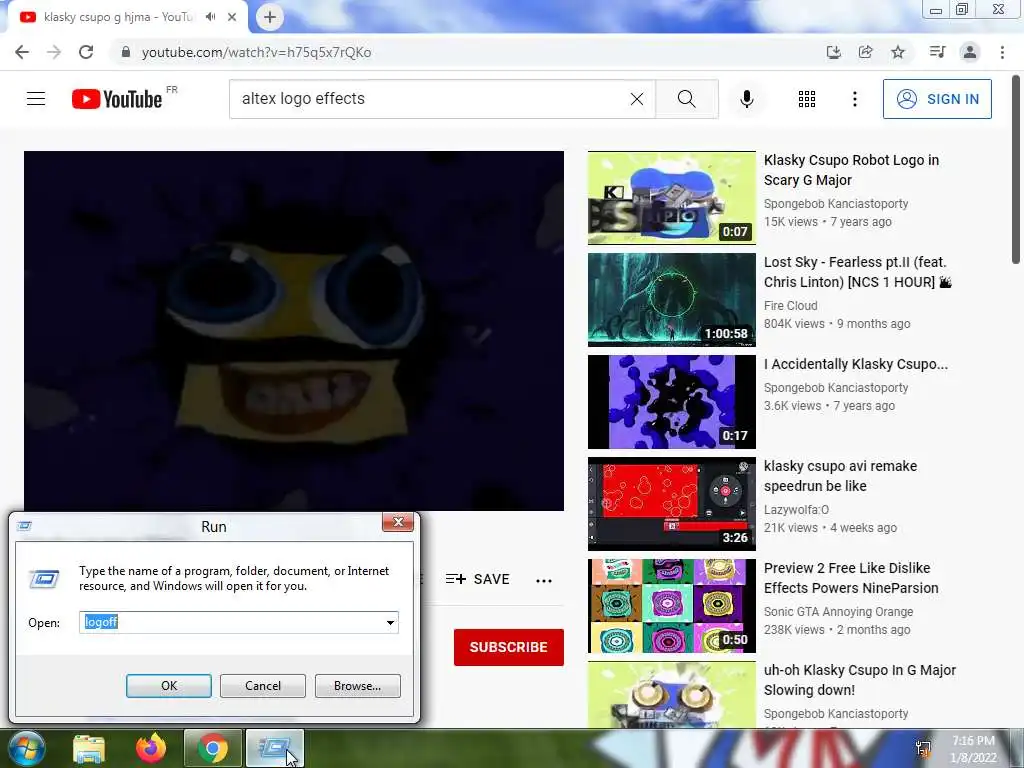Visit Fire Cloud channel
Screen dimensions: 1024x768
(790, 306)
